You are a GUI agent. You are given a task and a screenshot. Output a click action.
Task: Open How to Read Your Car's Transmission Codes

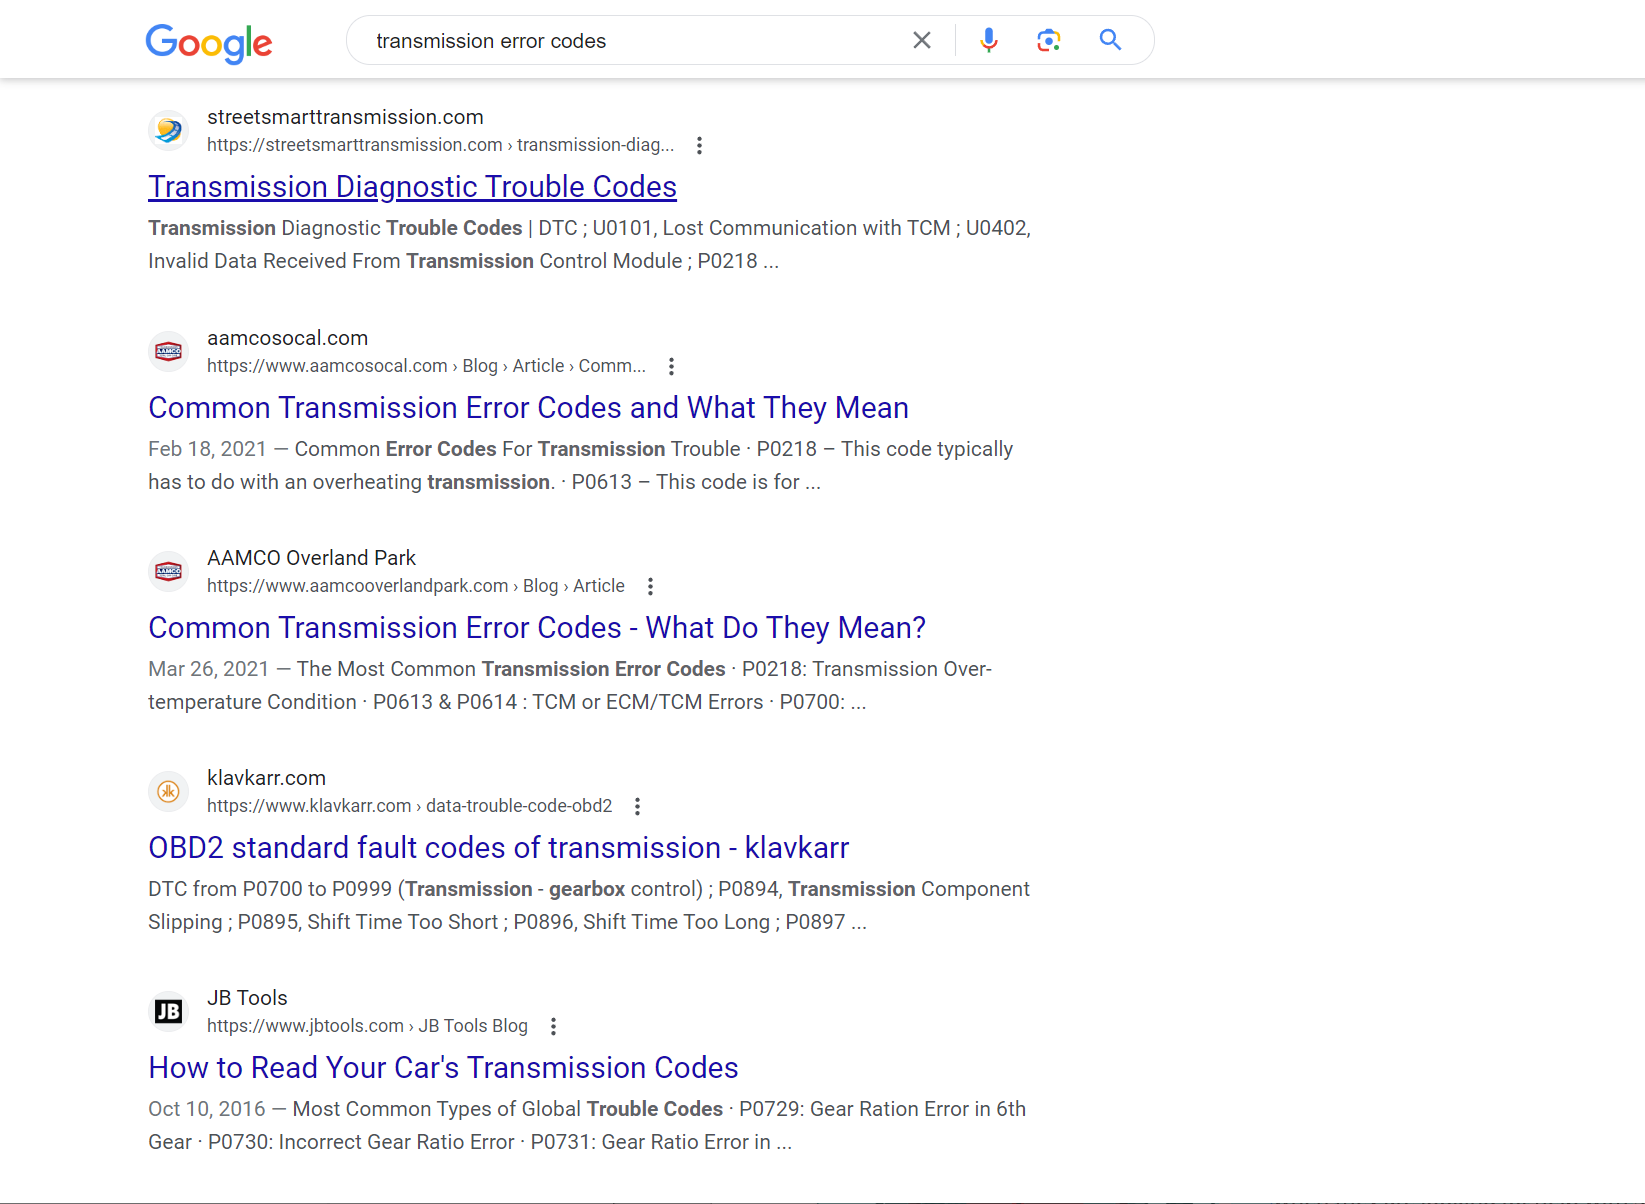click(443, 1068)
